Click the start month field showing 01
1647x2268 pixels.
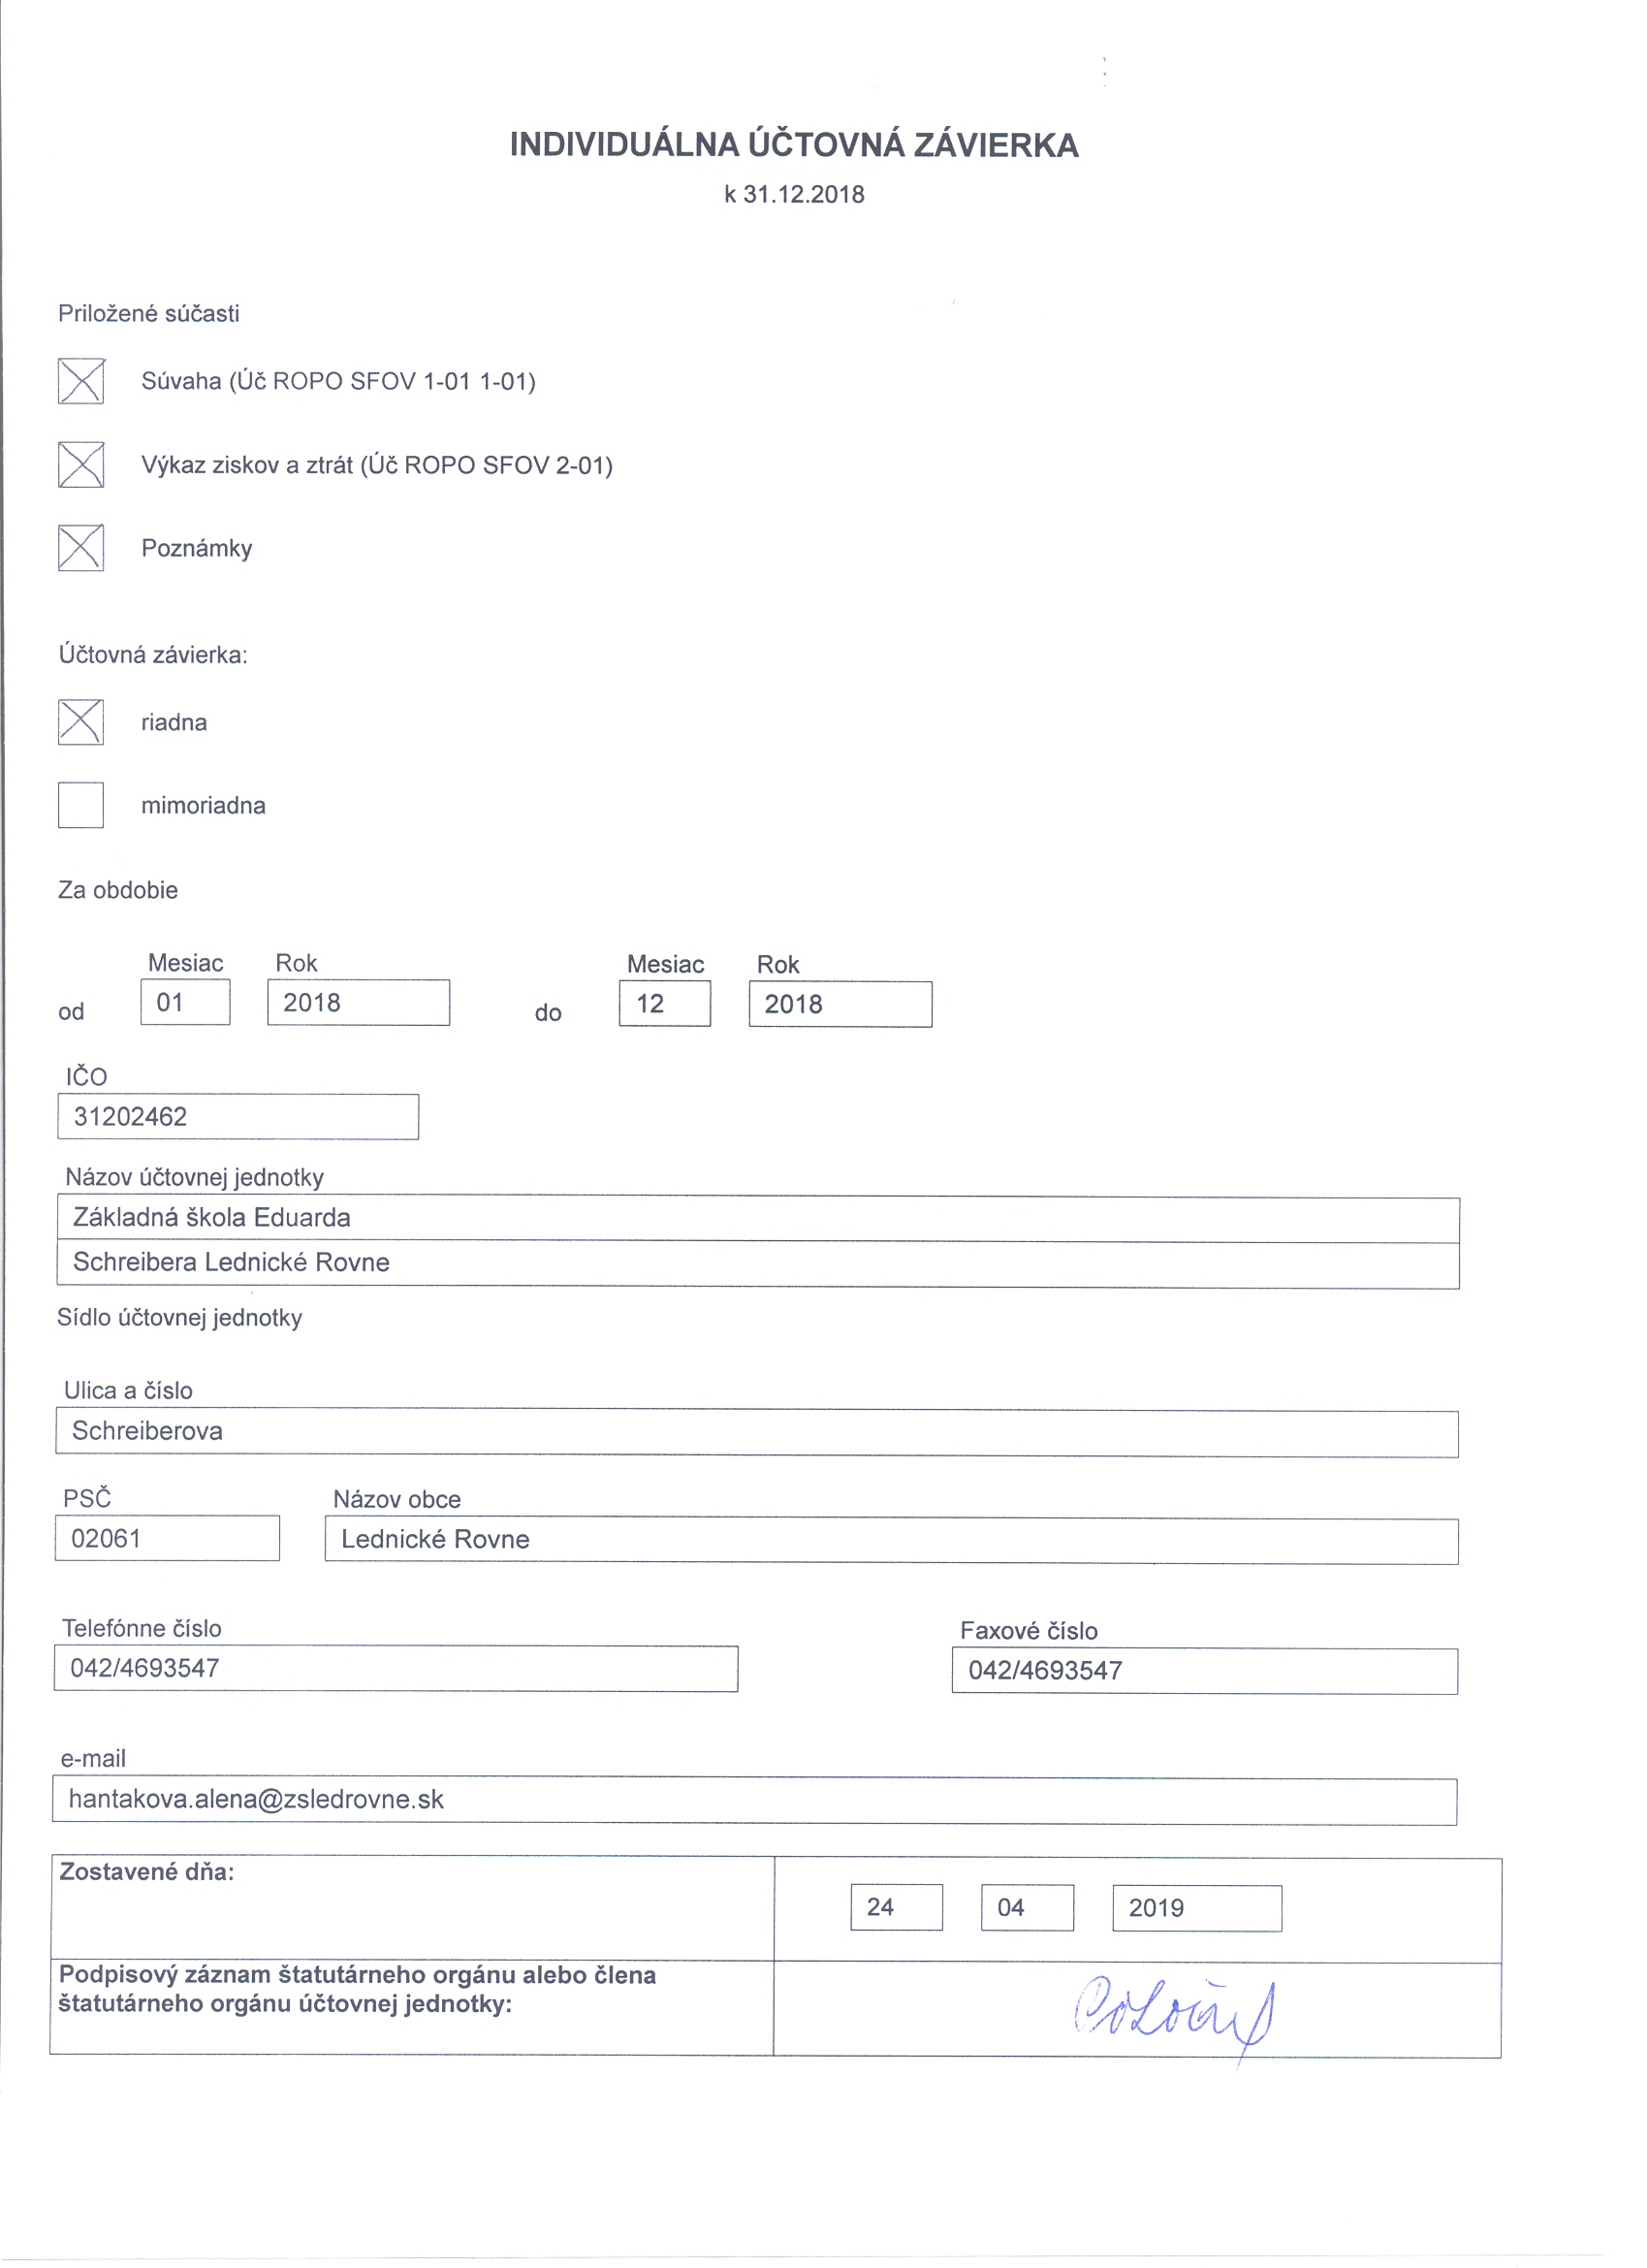click(185, 1002)
